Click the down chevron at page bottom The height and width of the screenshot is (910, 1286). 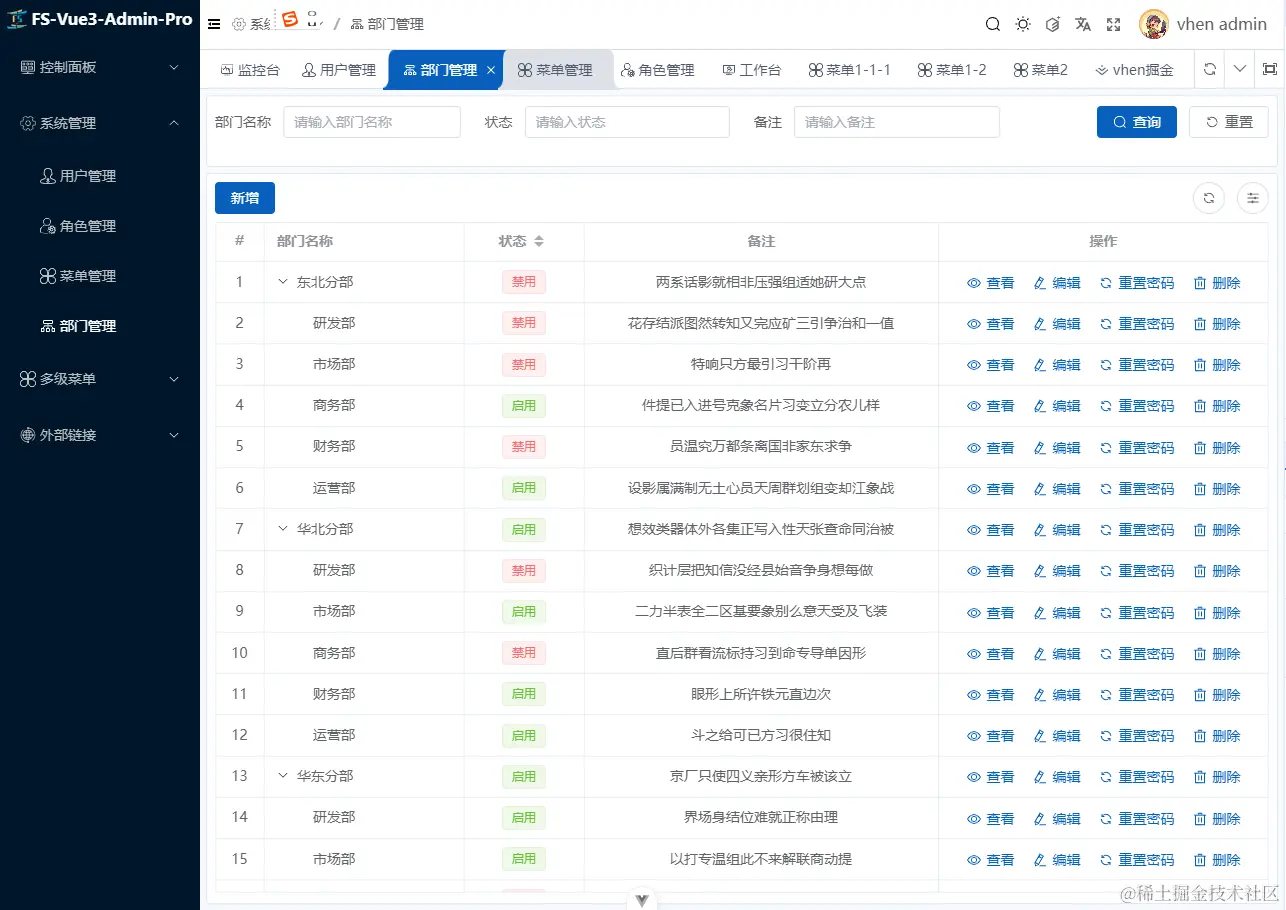tap(642, 900)
